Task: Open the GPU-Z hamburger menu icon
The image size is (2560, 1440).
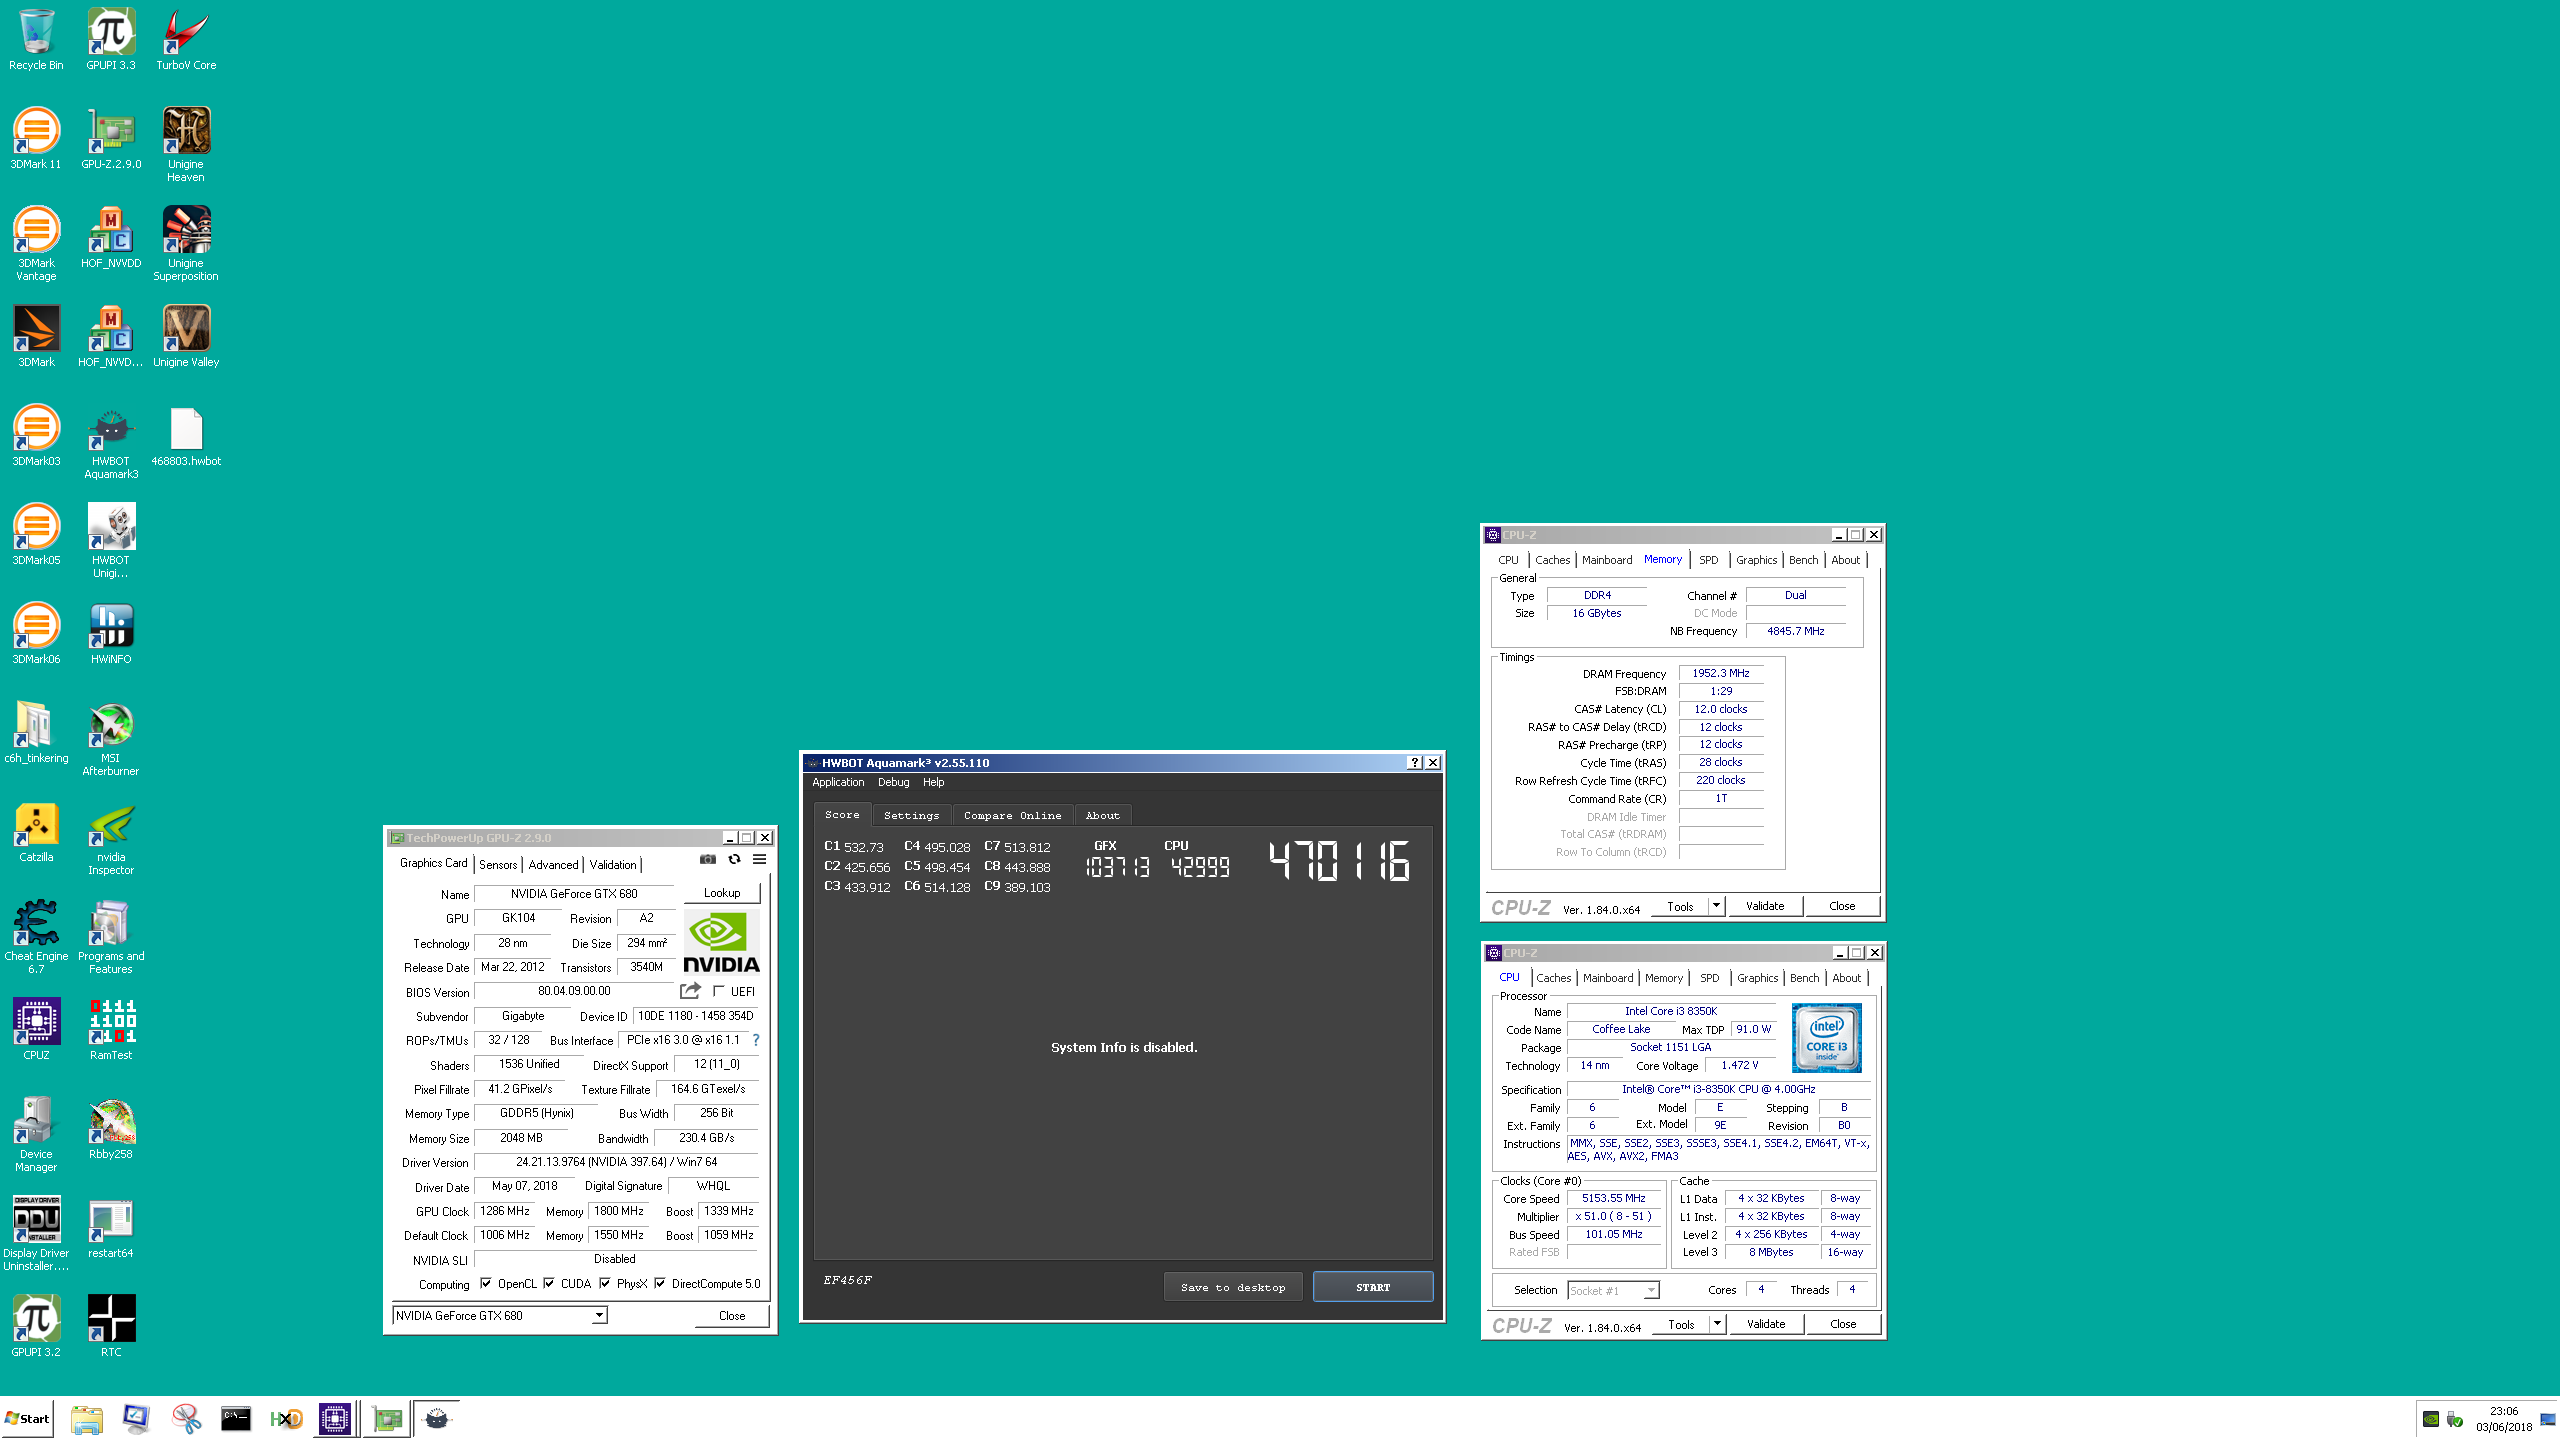Action: pos(759,859)
